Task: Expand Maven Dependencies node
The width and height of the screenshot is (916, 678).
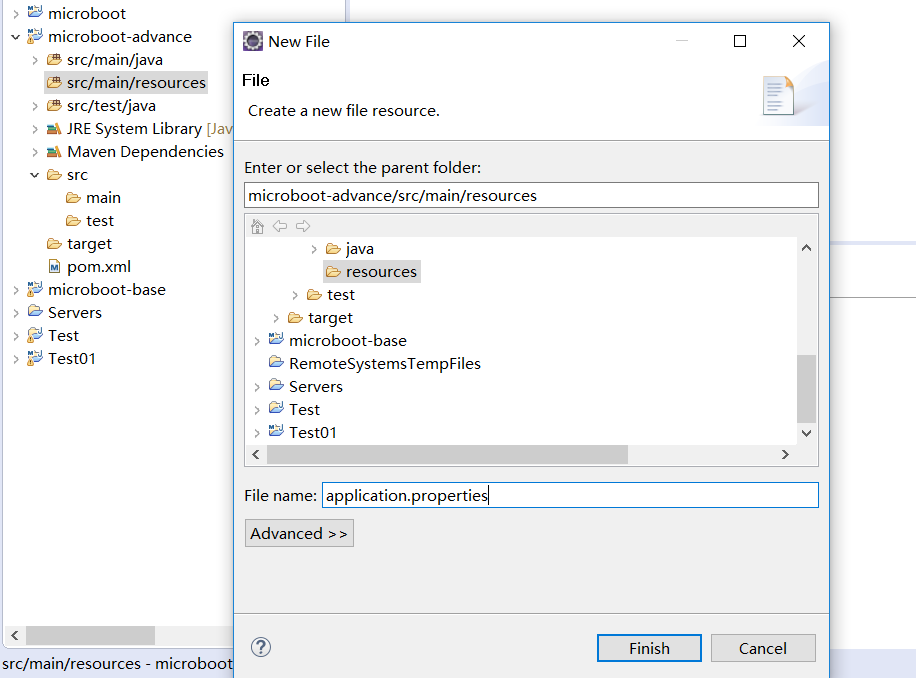Action: click(x=34, y=152)
